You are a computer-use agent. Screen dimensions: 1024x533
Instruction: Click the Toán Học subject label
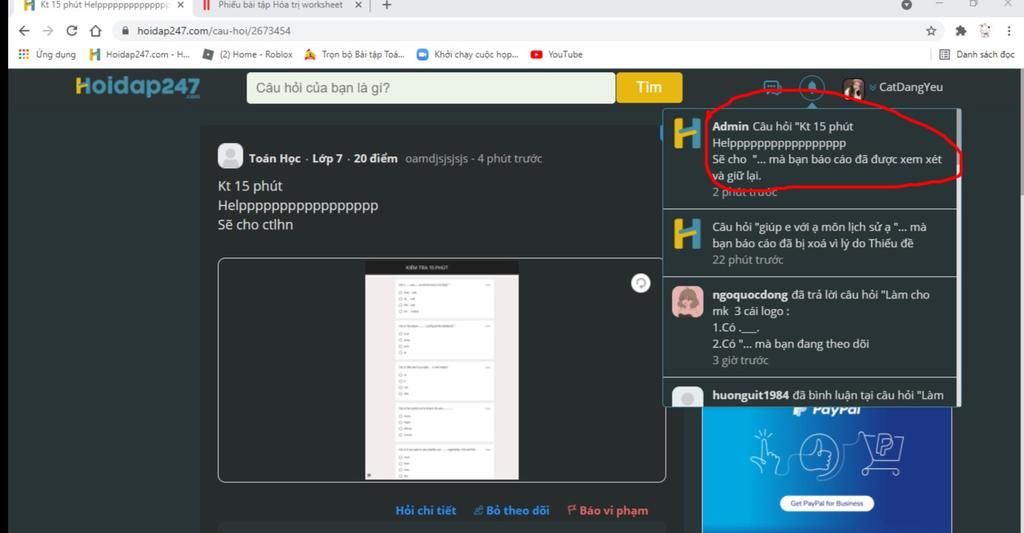click(274, 158)
